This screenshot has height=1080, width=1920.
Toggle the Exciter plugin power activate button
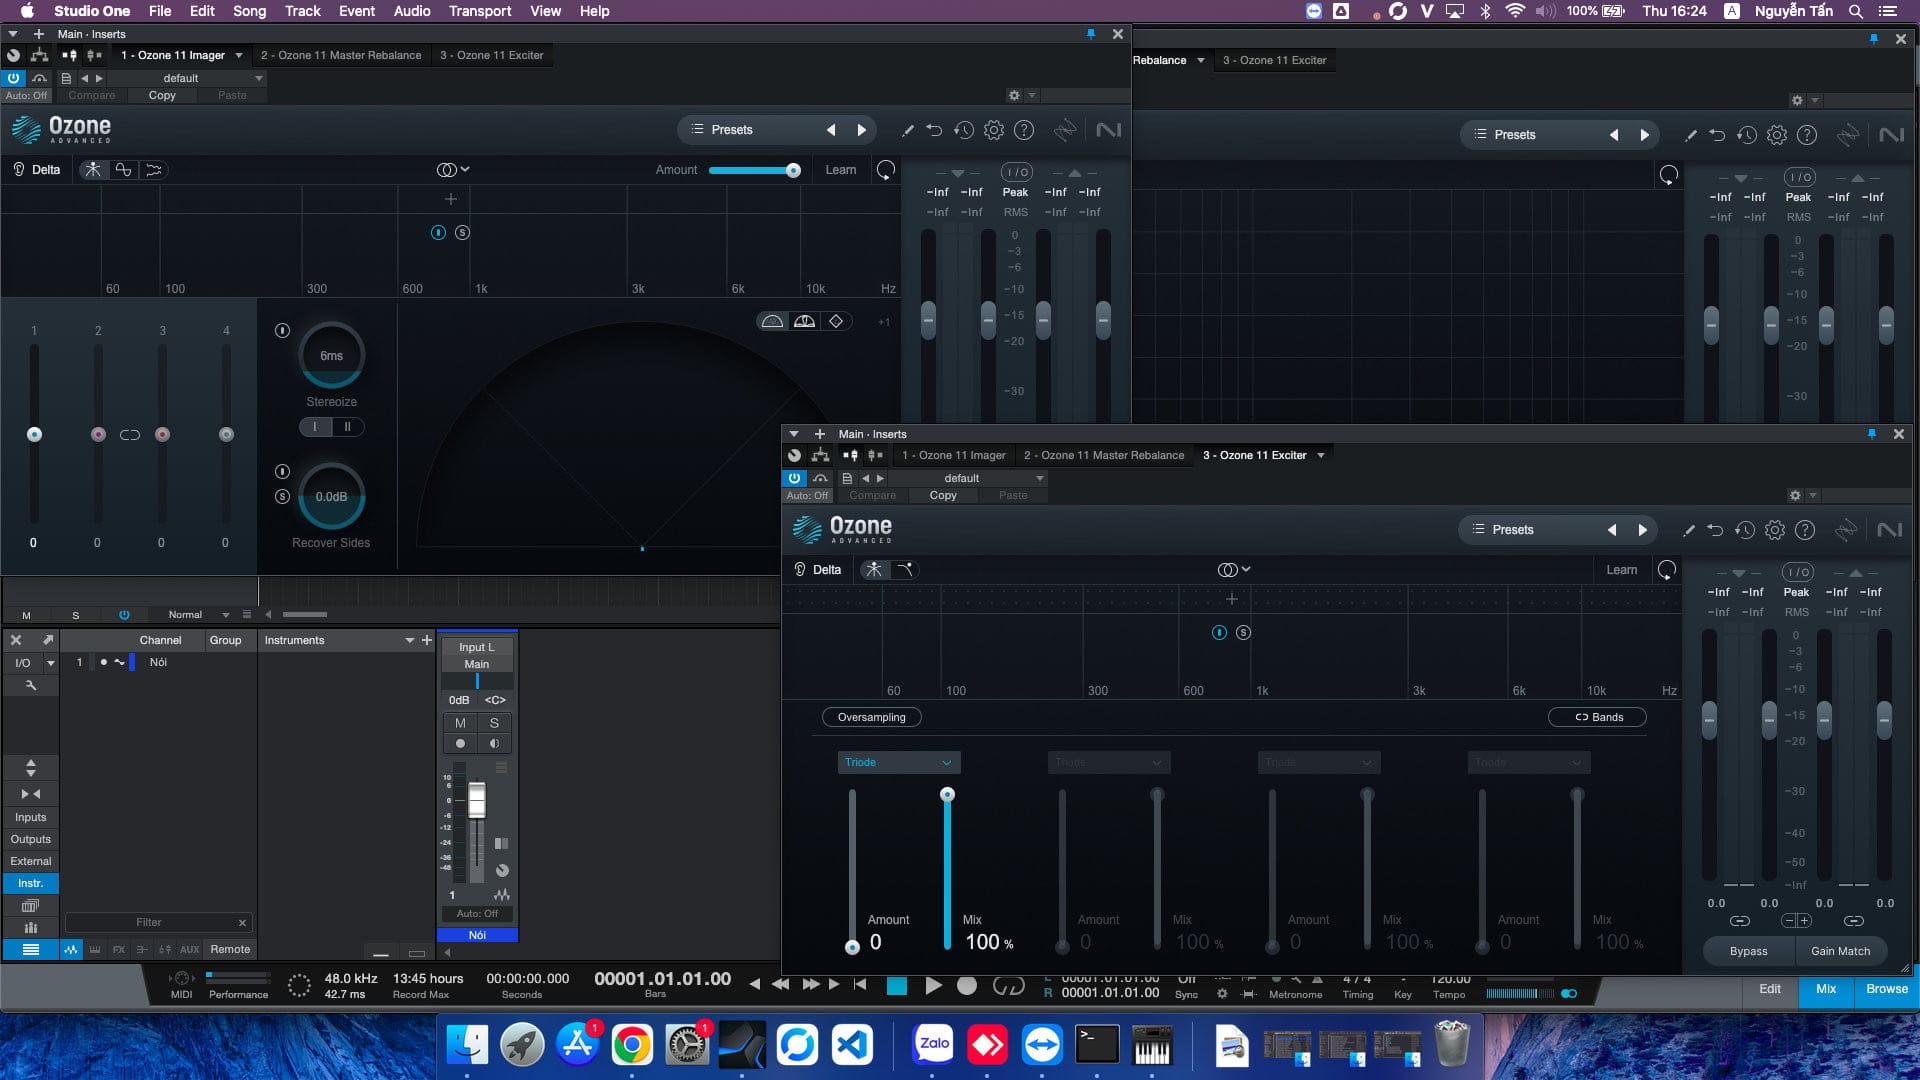[x=794, y=478]
